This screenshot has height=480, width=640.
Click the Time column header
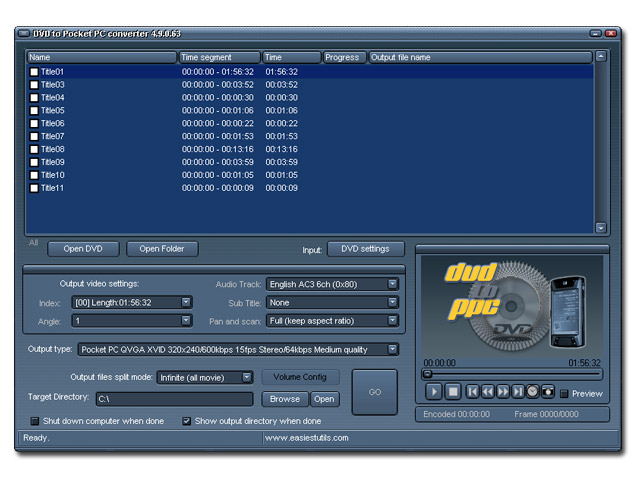(291, 58)
